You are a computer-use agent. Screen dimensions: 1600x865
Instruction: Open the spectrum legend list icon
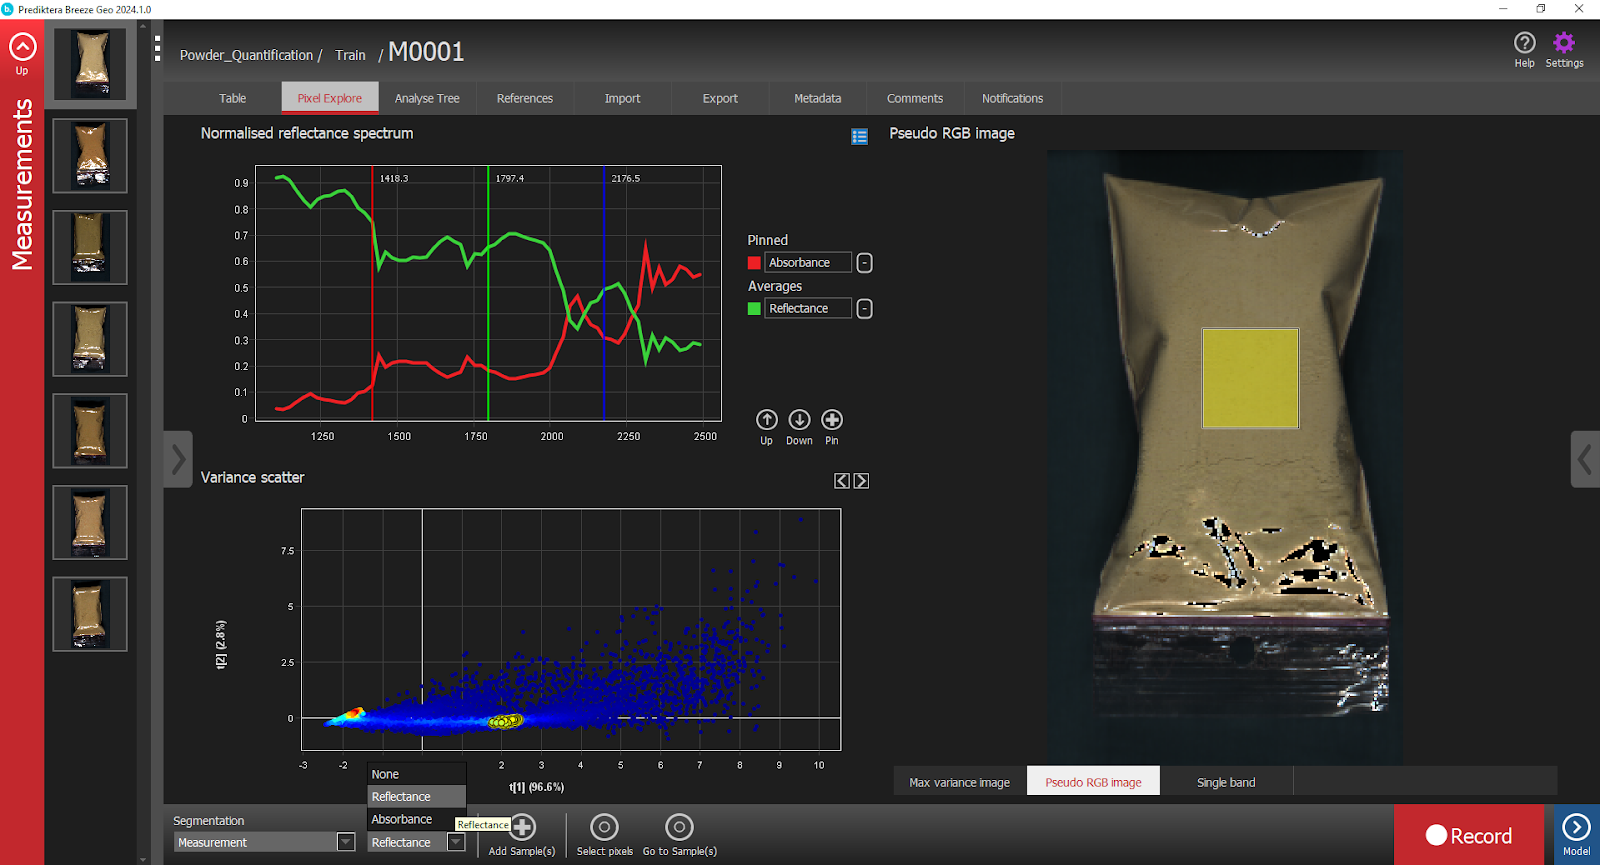coord(859,136)
